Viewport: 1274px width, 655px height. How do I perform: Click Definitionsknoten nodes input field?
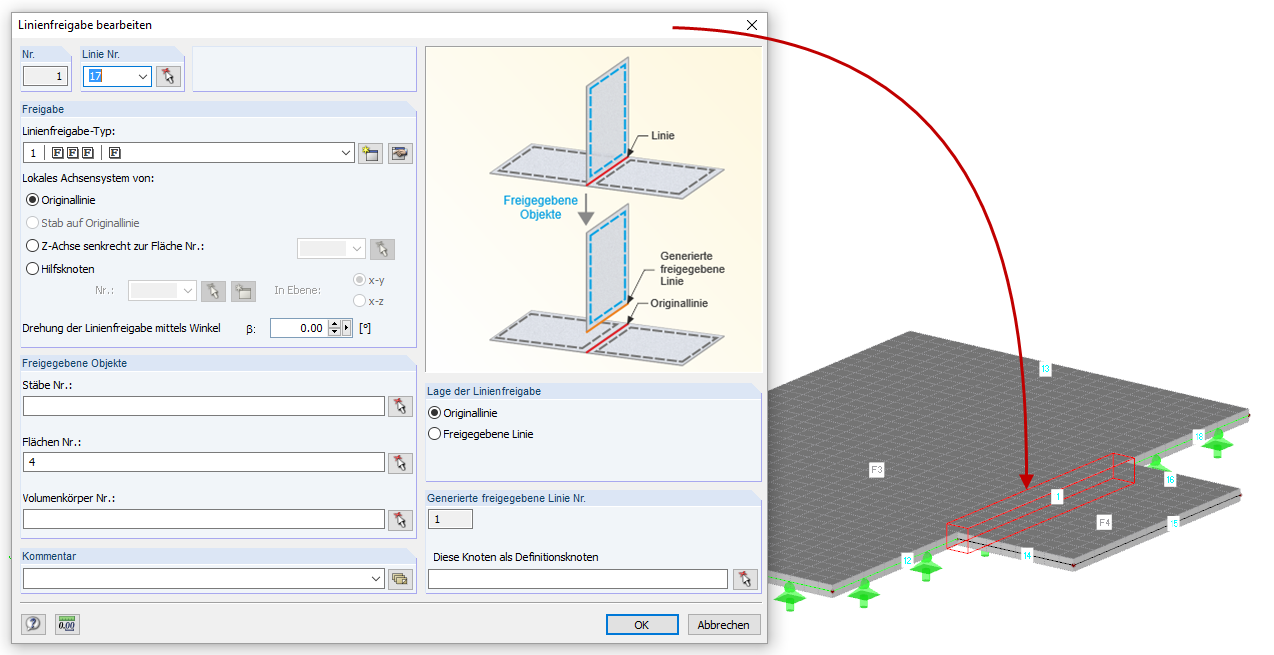click(578, 579)
